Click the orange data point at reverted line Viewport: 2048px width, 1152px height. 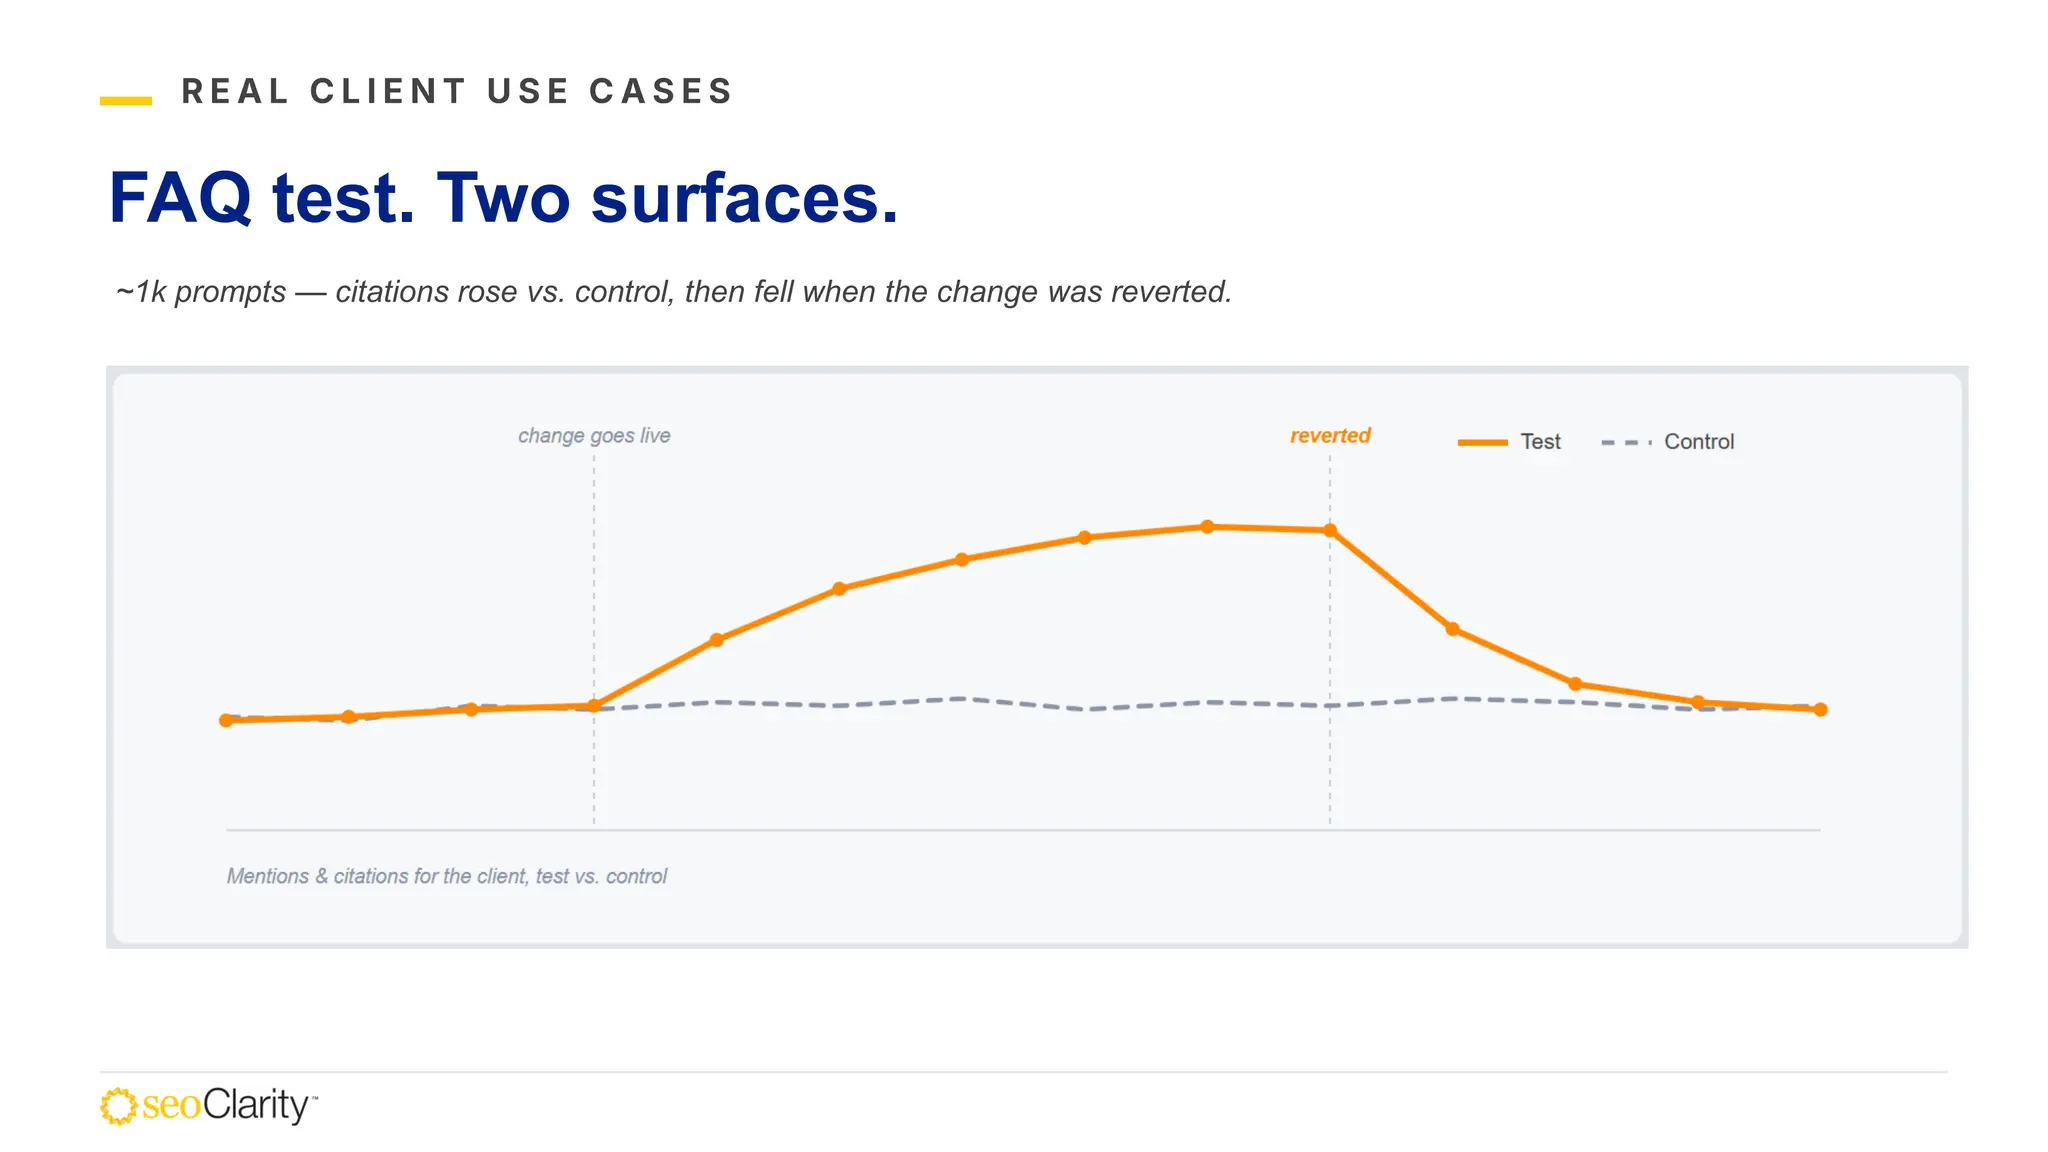[1330, 531]
